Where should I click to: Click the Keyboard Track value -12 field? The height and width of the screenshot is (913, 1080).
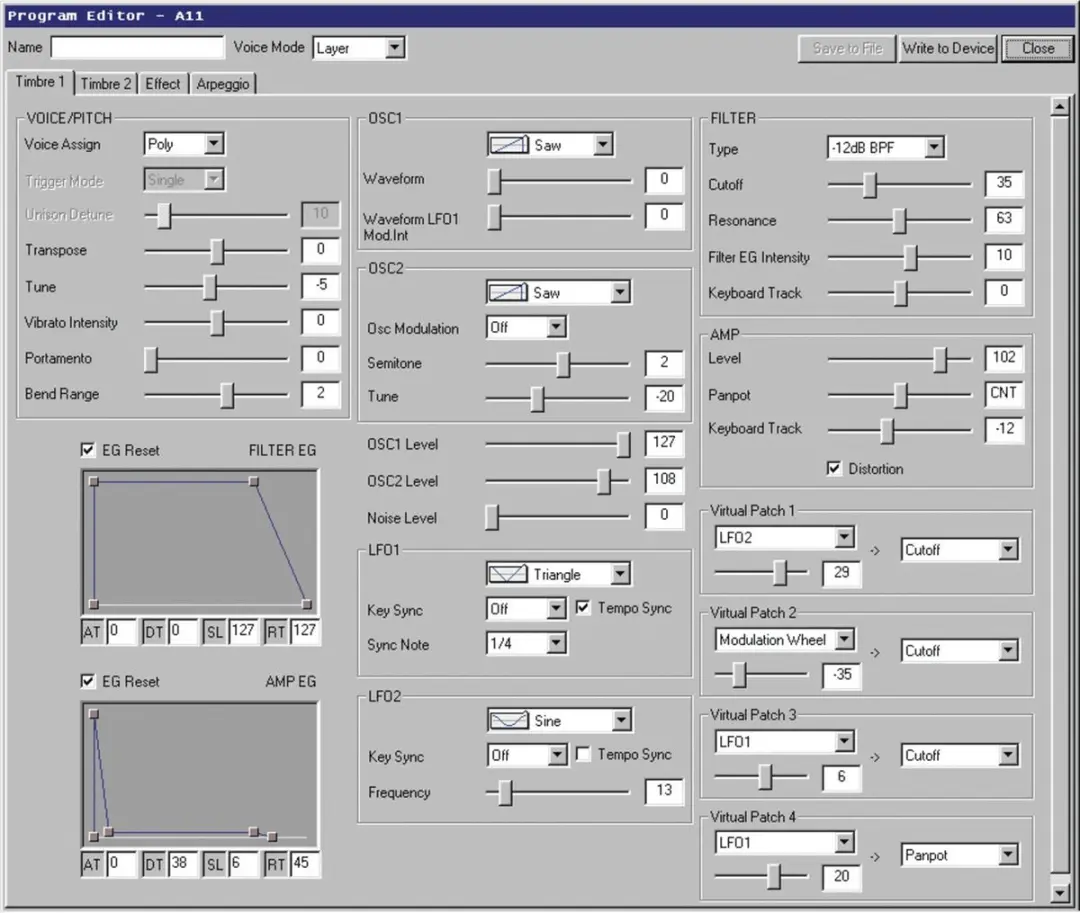point(1004,429)
